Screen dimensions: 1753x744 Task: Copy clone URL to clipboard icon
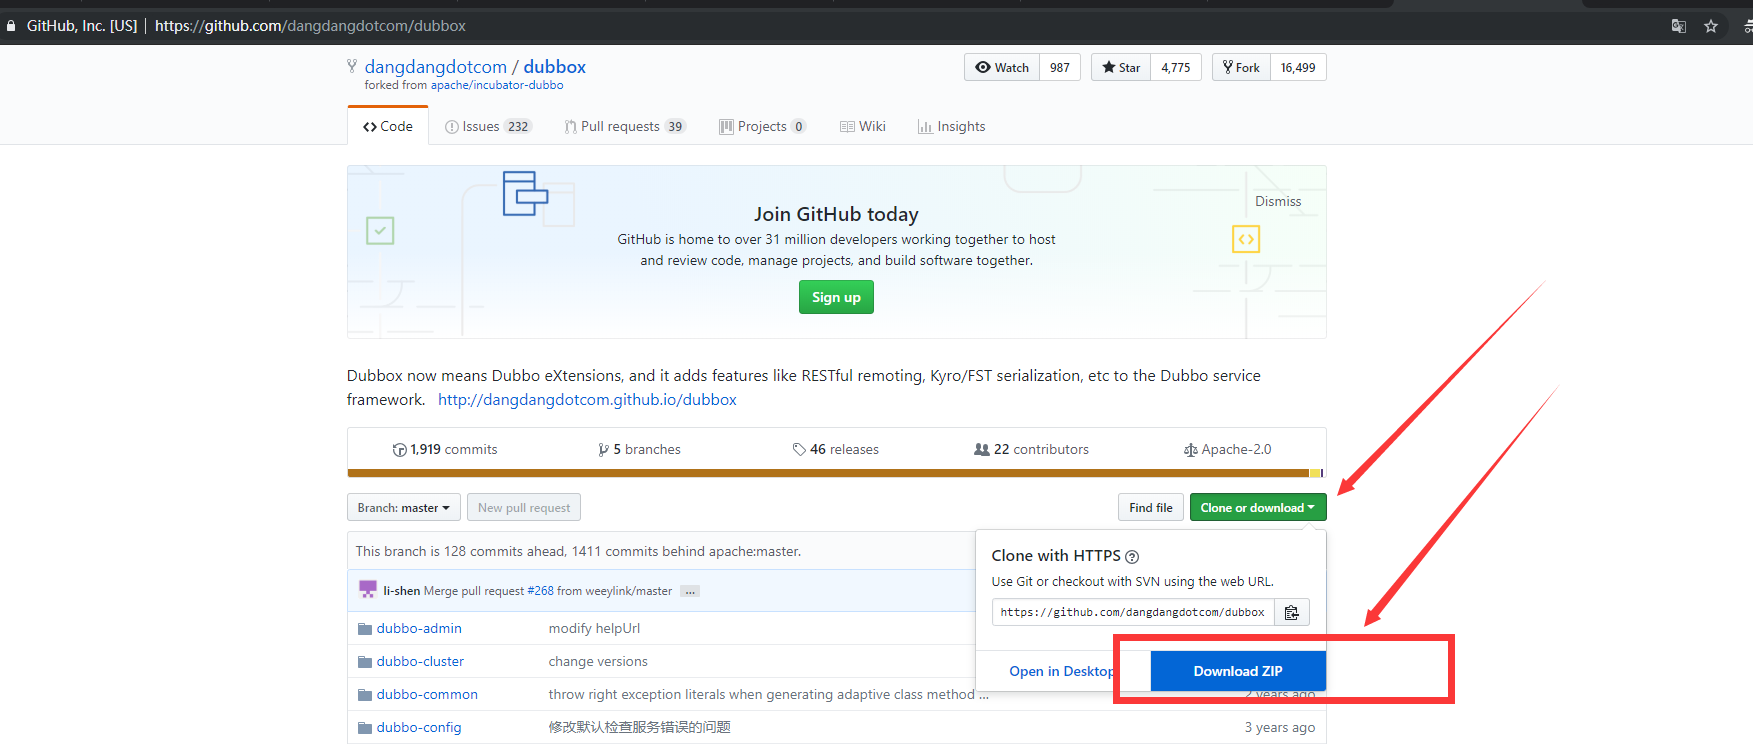point(1291,612)
